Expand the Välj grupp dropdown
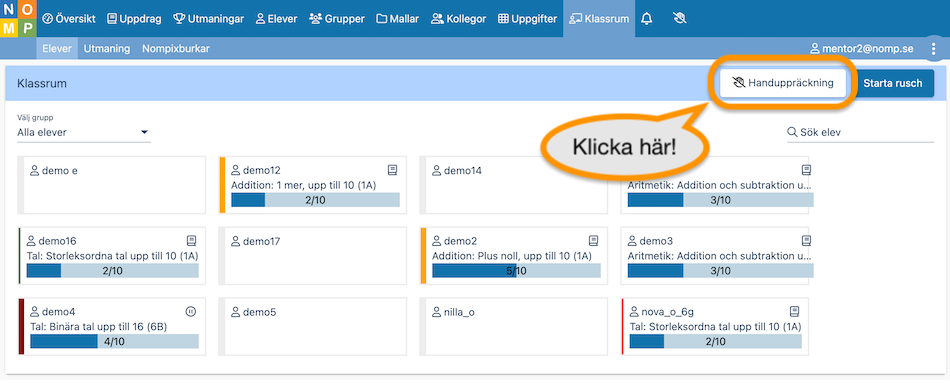The image size is (950, 385). tap(84, 132)
